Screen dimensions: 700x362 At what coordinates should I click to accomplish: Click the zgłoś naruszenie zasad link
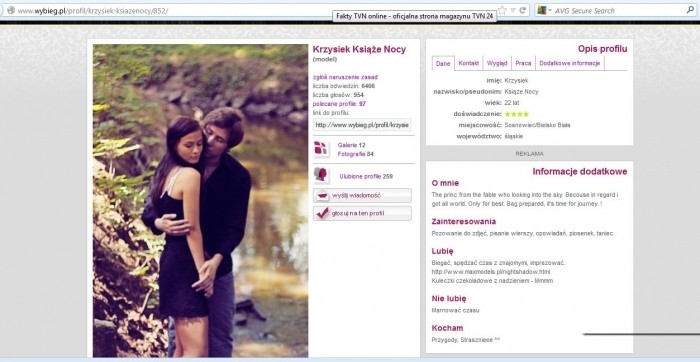pyautogui.click(x=345, y=77)
